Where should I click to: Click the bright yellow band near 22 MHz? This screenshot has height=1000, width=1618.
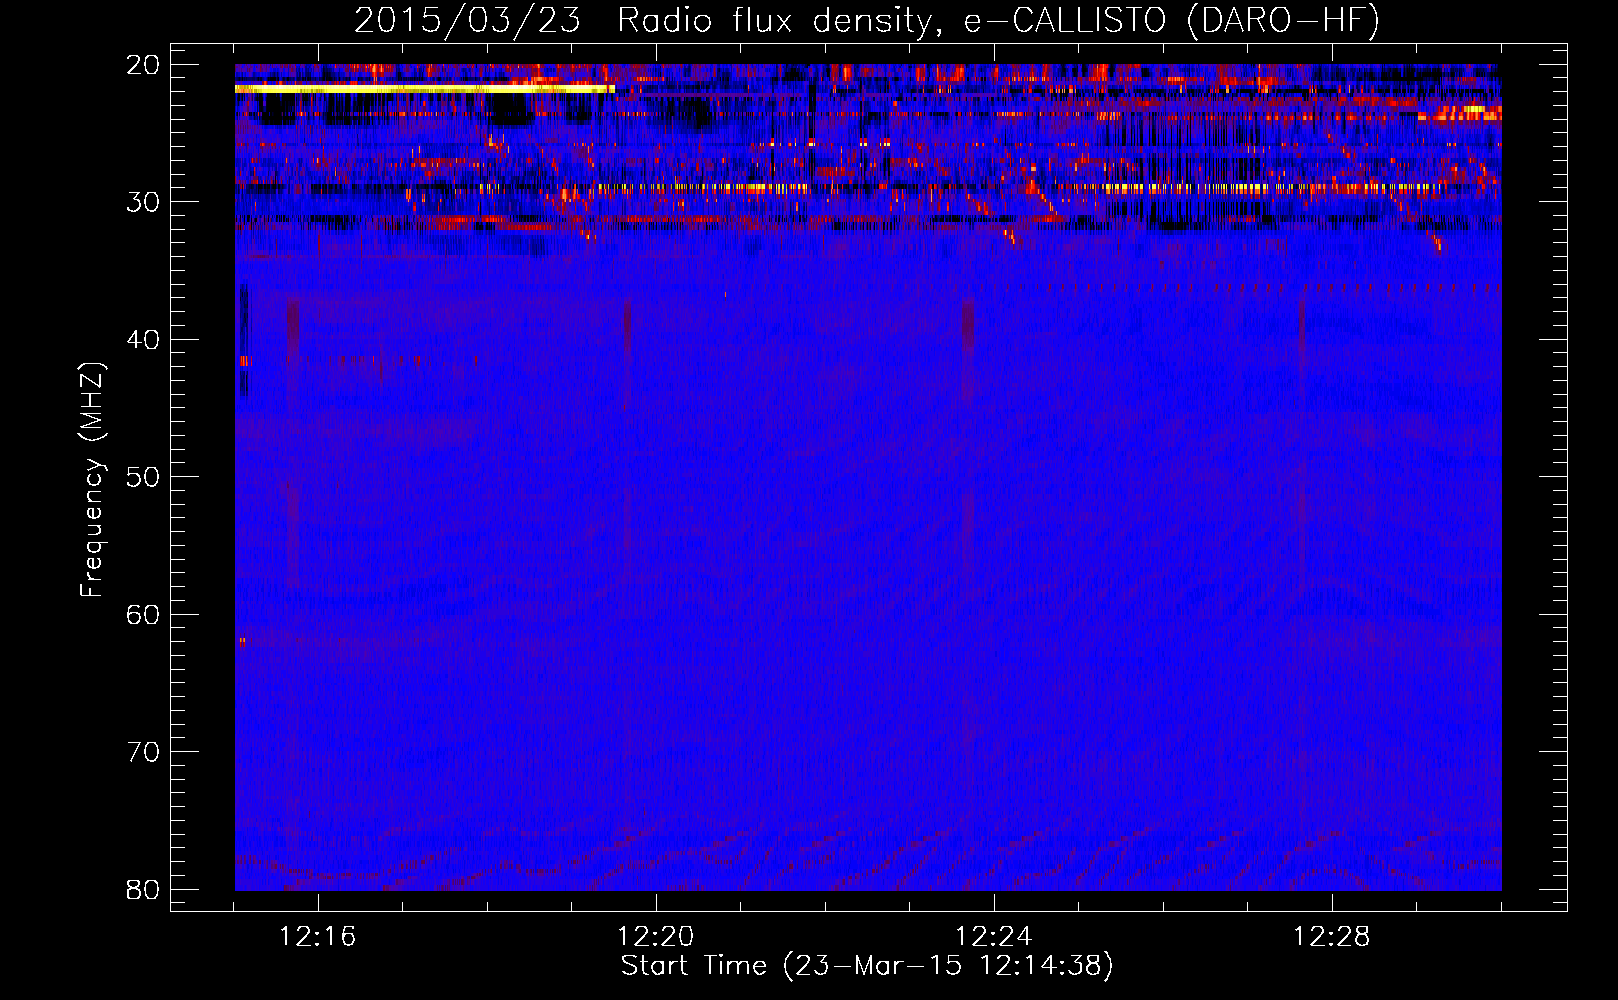(425, 89)
